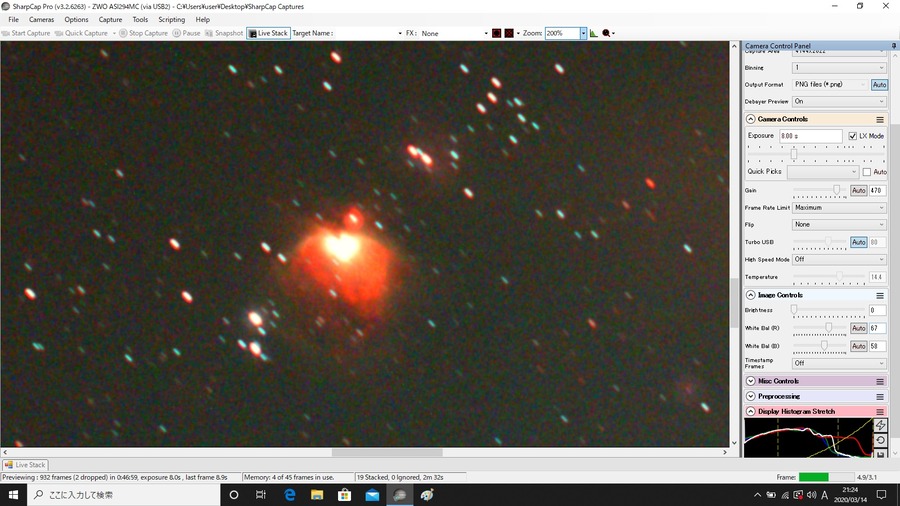This screenshot has width=900, height=506.
Task: Toggle the Live Stack toolbar button
Action: click(x=268, y=33)
